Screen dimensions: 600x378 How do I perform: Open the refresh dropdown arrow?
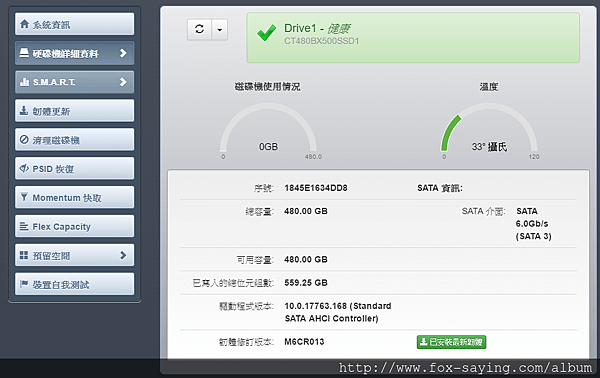click(220, 29)
